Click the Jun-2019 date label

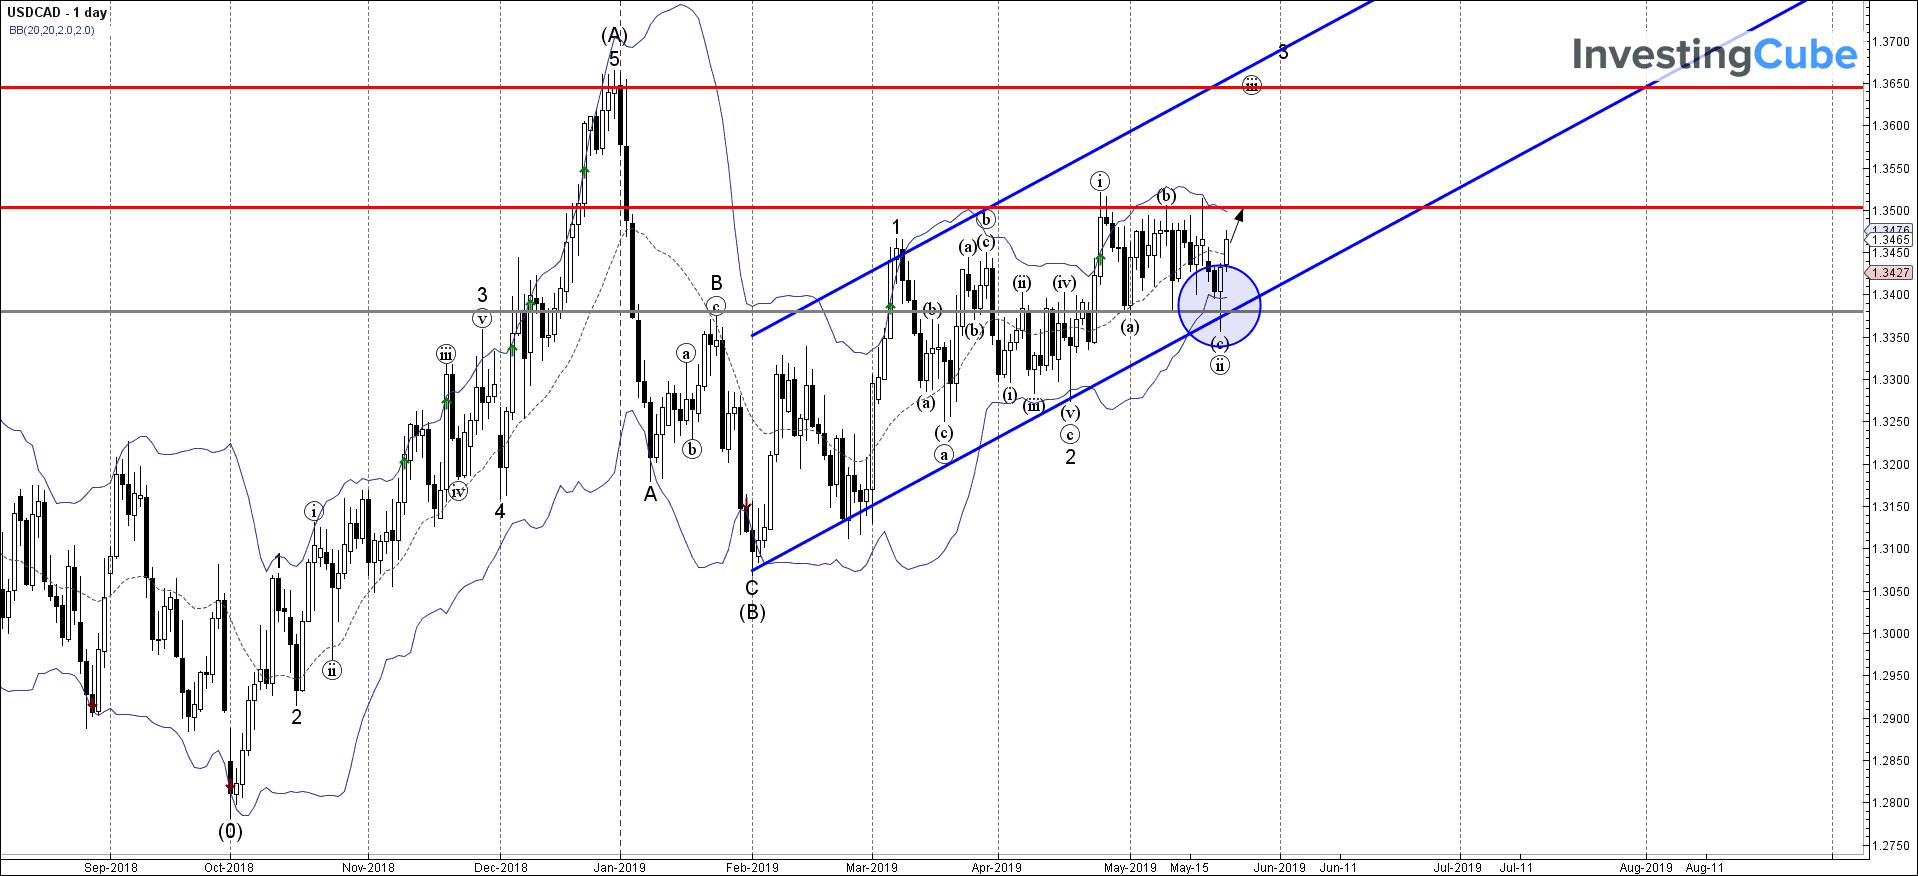click(x=1280, y=867)
